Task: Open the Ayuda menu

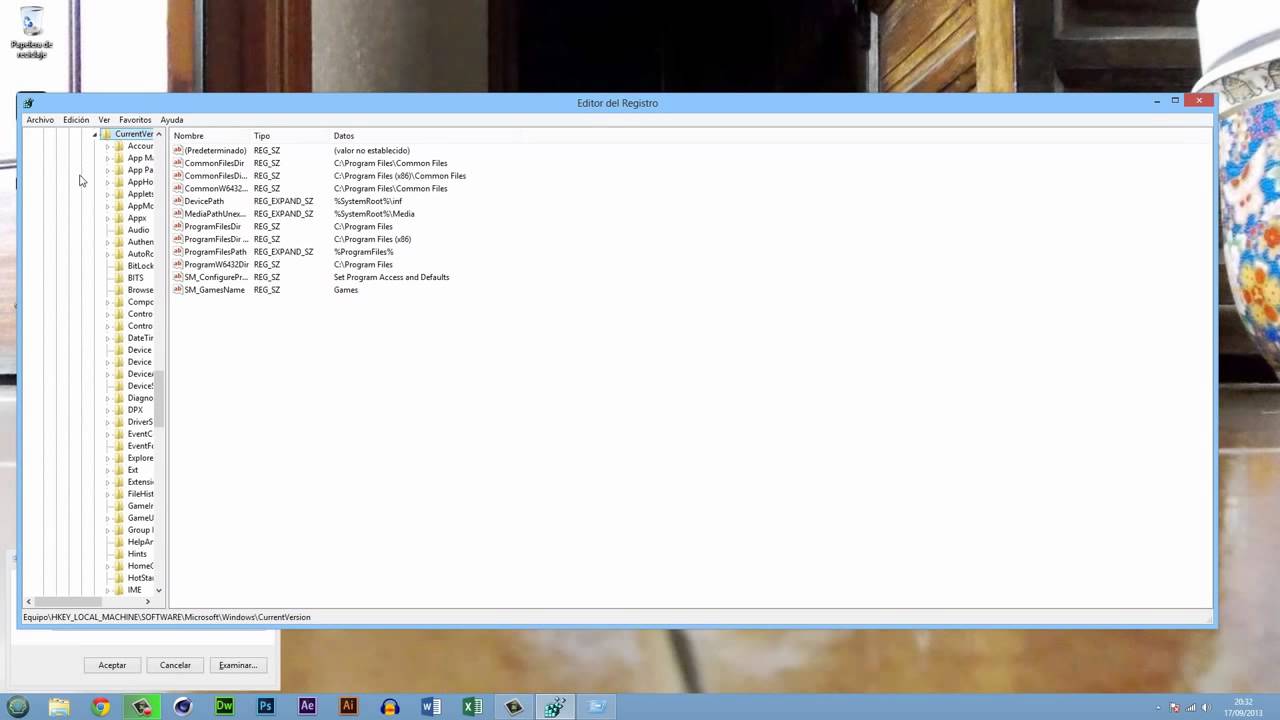Action: [x=172, y=120]
